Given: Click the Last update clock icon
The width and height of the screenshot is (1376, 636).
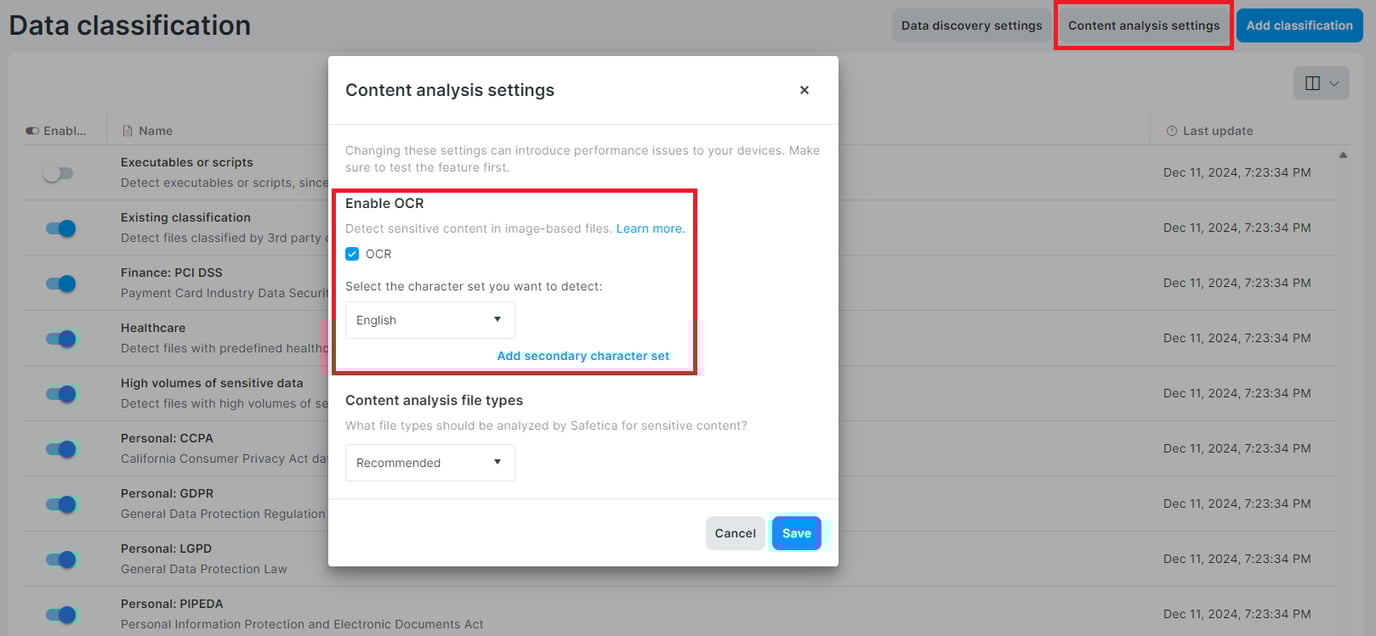Looking at the screenshot, I should click(1172, 131).
